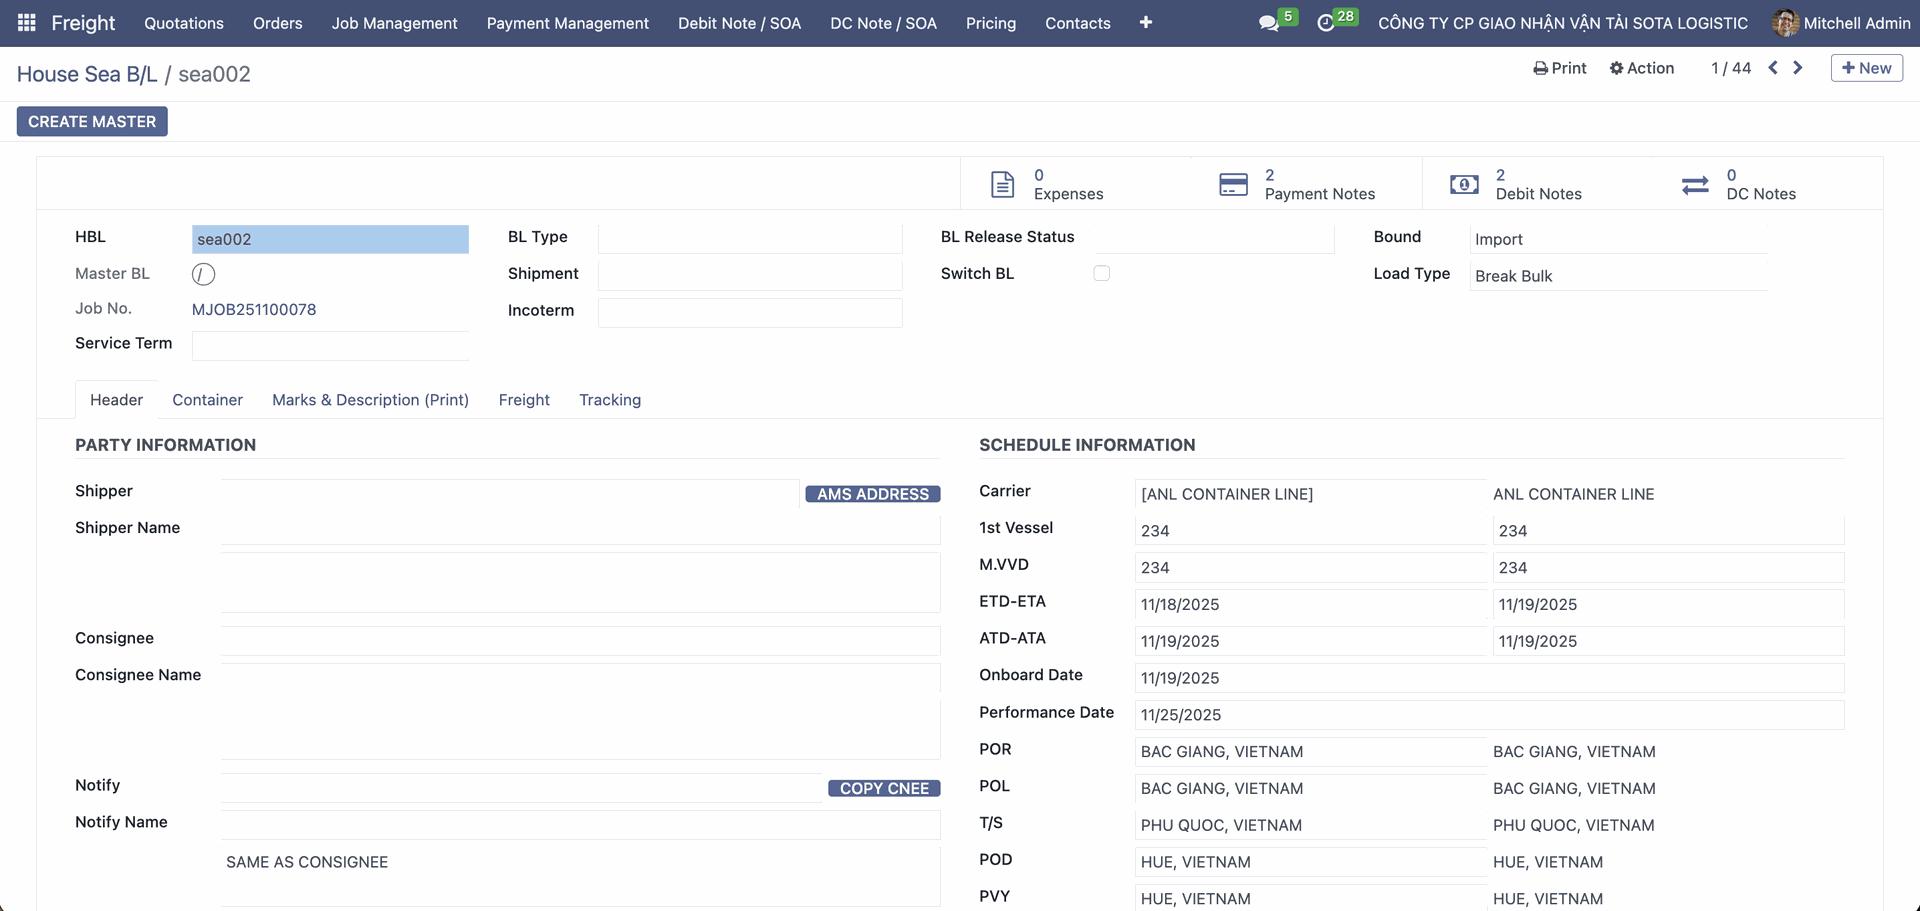
Task: Expand the Action menu
Action: tap(1641, 68)
